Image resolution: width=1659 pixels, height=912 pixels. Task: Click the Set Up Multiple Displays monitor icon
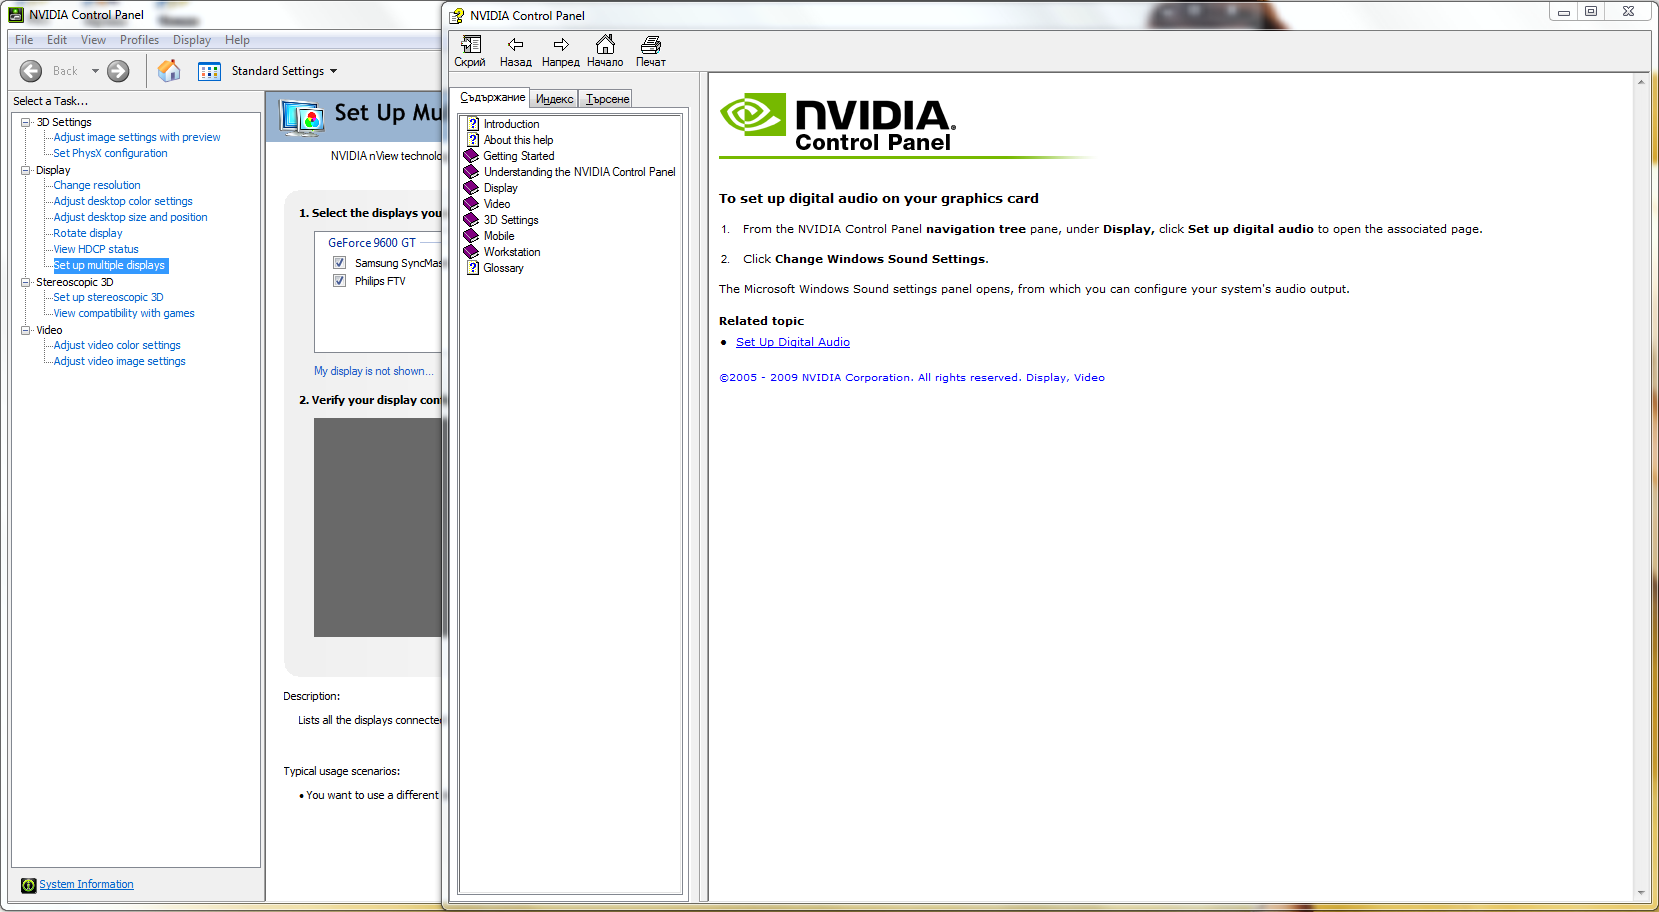pos(301,118)
